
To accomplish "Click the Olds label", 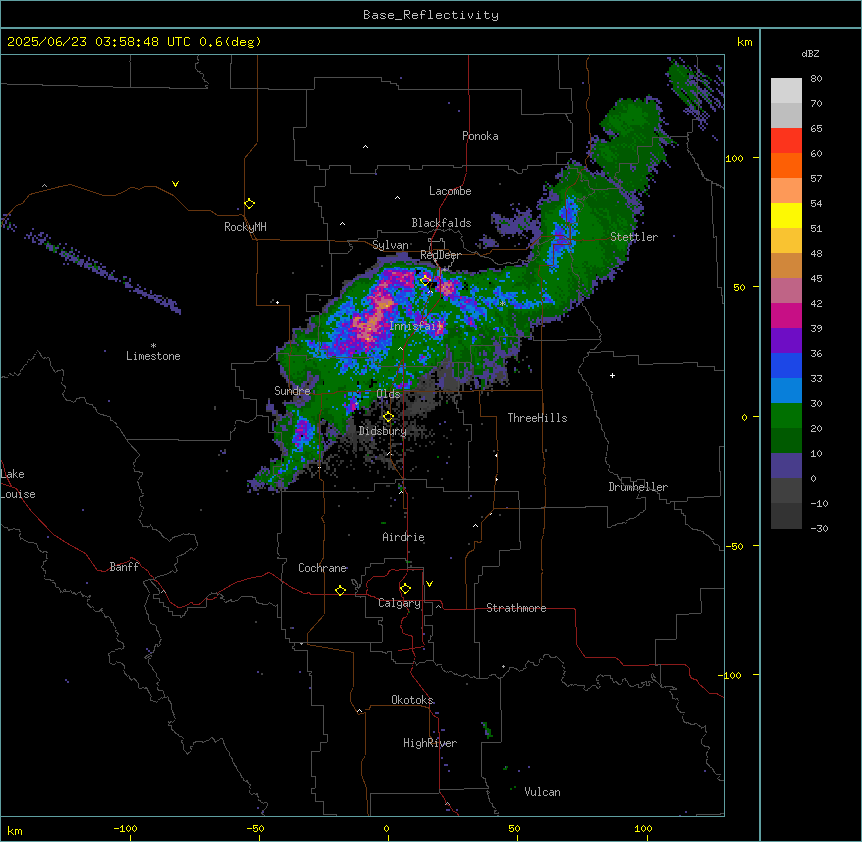I will click(388, 394).
